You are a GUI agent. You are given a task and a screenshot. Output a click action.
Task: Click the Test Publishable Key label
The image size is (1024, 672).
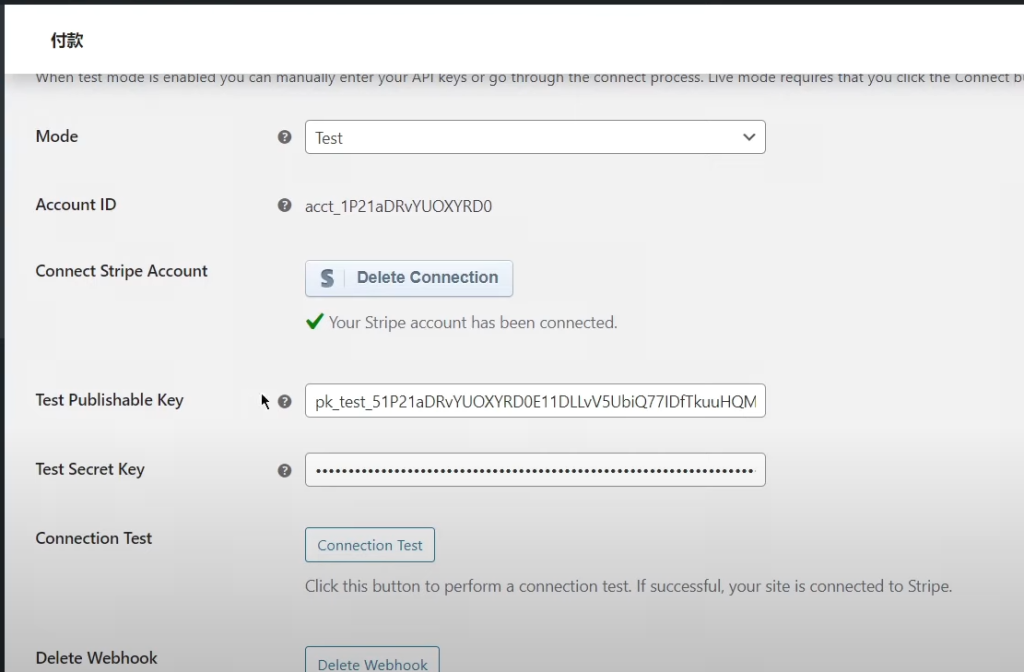109,400
